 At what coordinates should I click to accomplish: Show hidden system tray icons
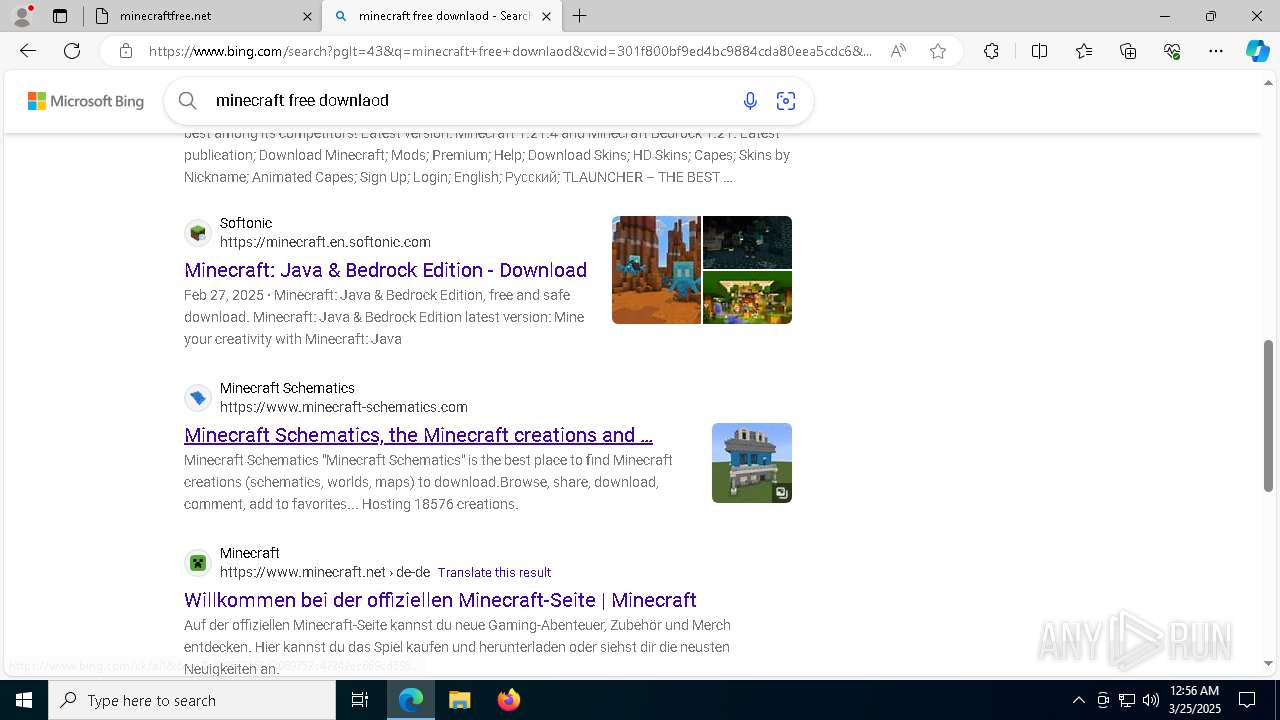(1079, 700)
